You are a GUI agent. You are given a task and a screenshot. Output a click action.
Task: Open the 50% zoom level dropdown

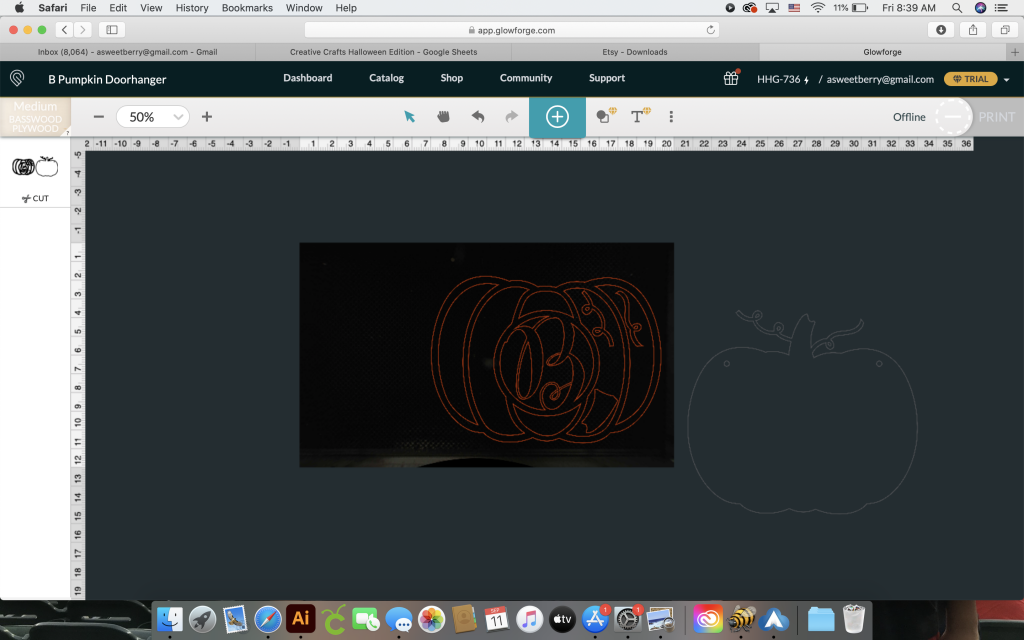click(153, 117)
